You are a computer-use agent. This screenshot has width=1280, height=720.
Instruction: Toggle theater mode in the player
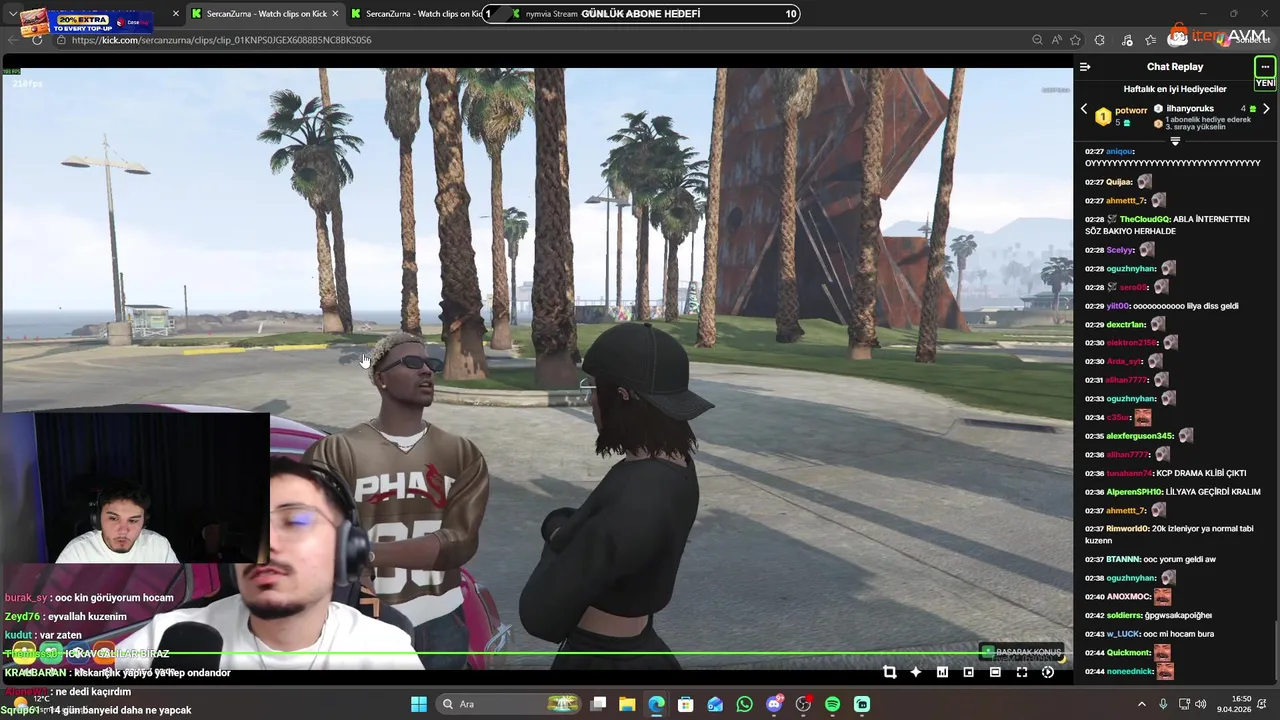995,672
